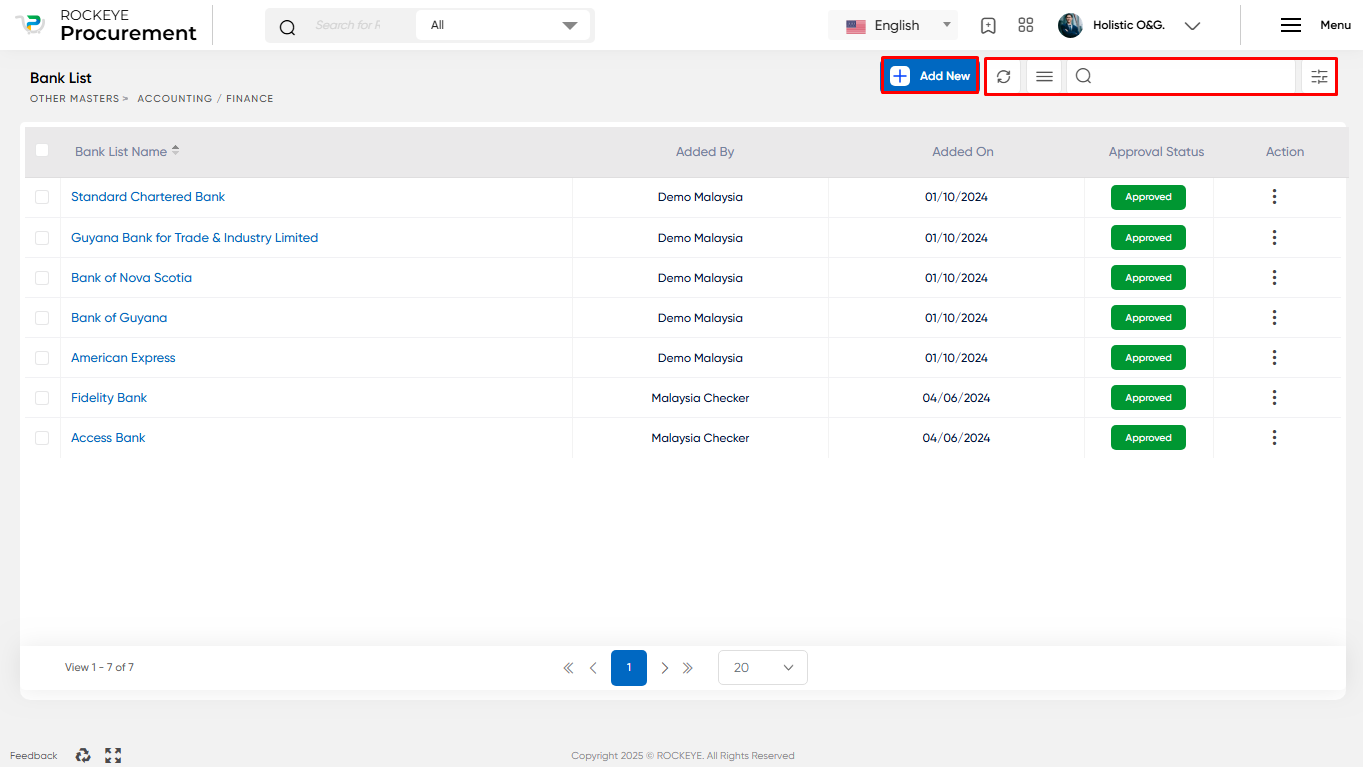Viewport: 1363px width, 767px height.
Task: Check the Fidelity Bank row
Action: pyautogui.click(x=42, y=398)
